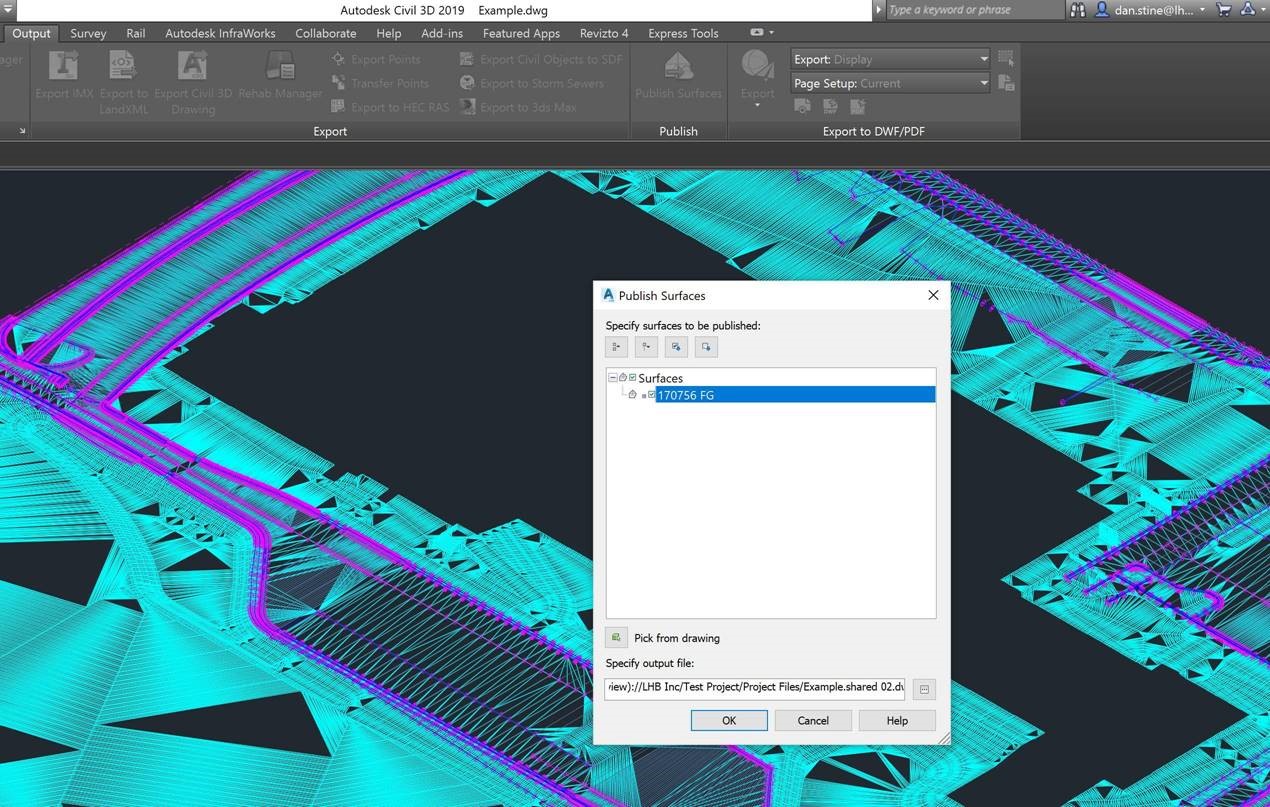Collapse the Surfaces tree node
Screen dimensions: 1270x807
tap(613, 378)
